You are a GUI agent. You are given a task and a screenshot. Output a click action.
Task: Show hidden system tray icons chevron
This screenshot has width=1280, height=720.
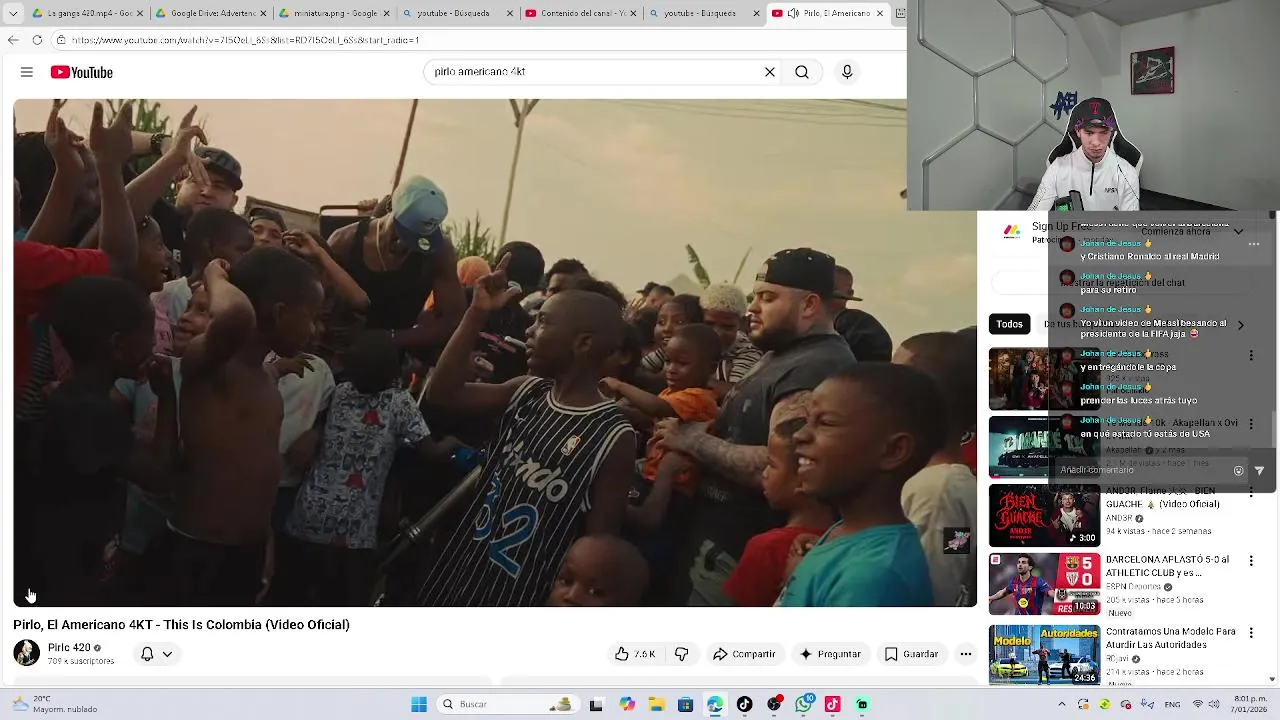click(x=1062, y=704)
